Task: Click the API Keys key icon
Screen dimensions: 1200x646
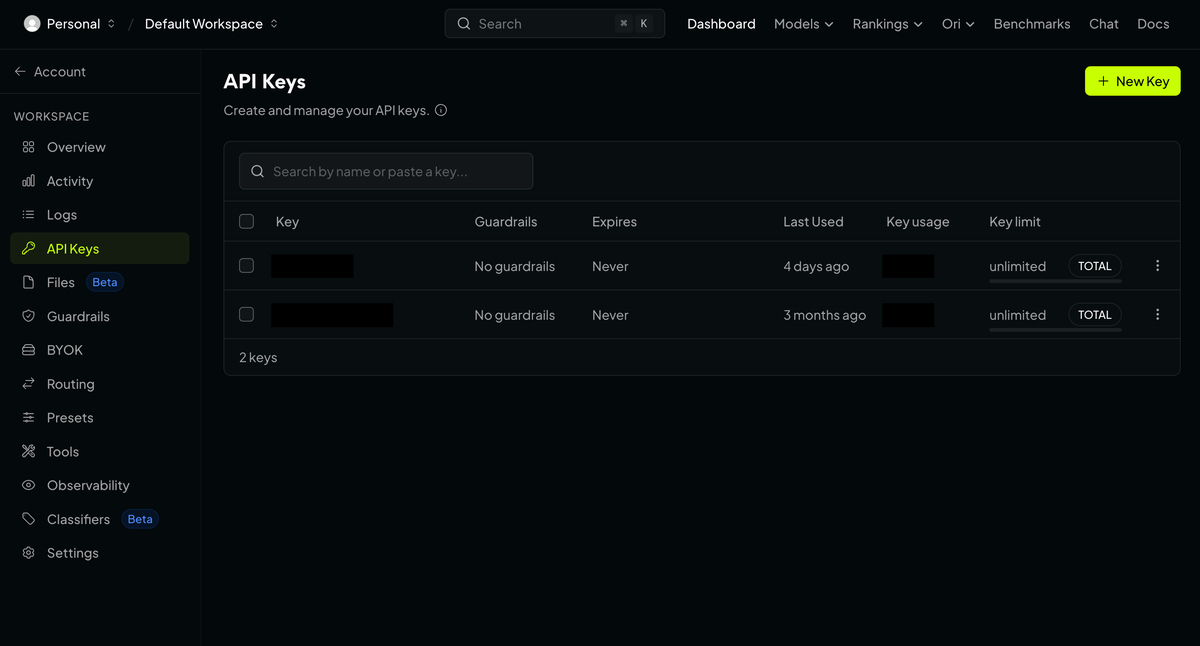Action: click(x=28, y=249)
